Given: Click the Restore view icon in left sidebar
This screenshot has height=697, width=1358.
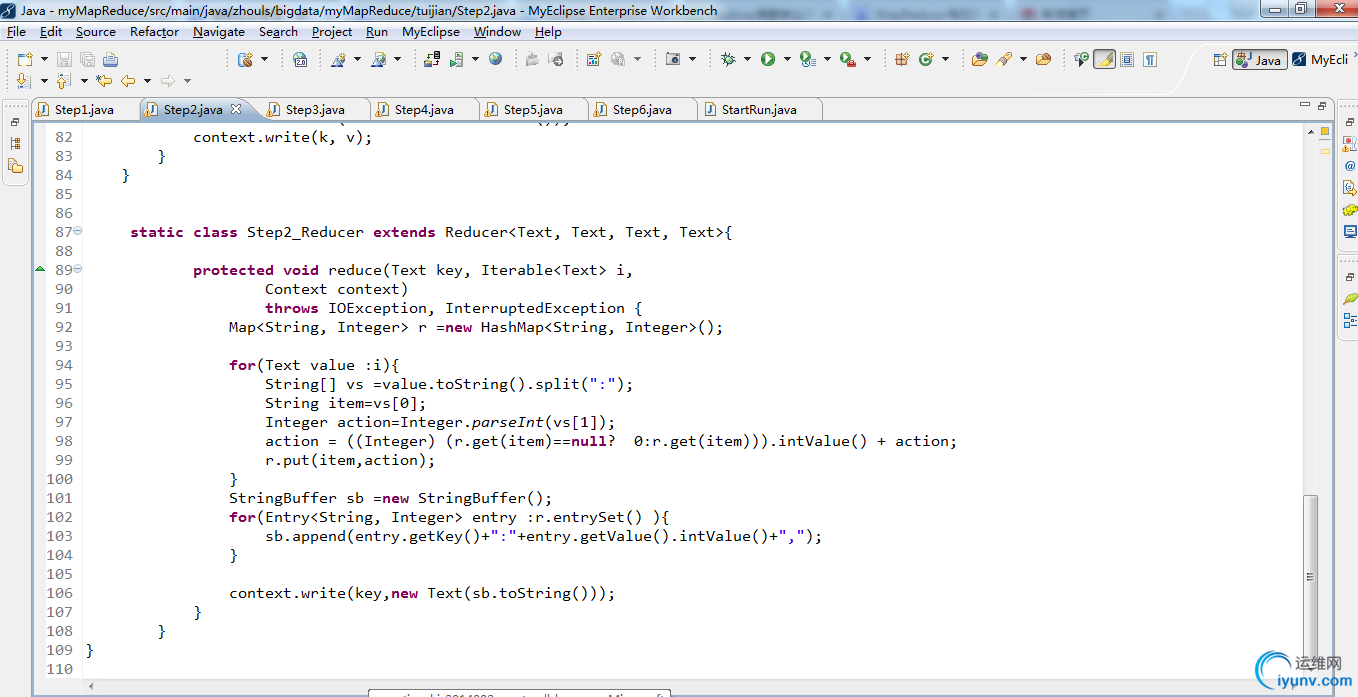Looking at the screenshot, I should pos(15,122).
